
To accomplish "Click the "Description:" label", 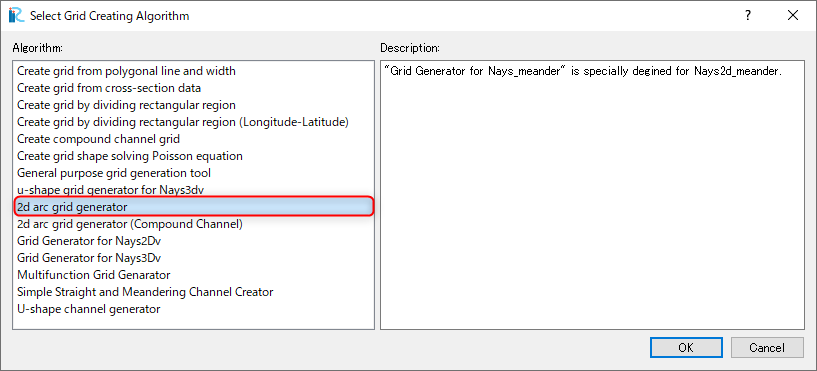I will (x=410, y=48).
